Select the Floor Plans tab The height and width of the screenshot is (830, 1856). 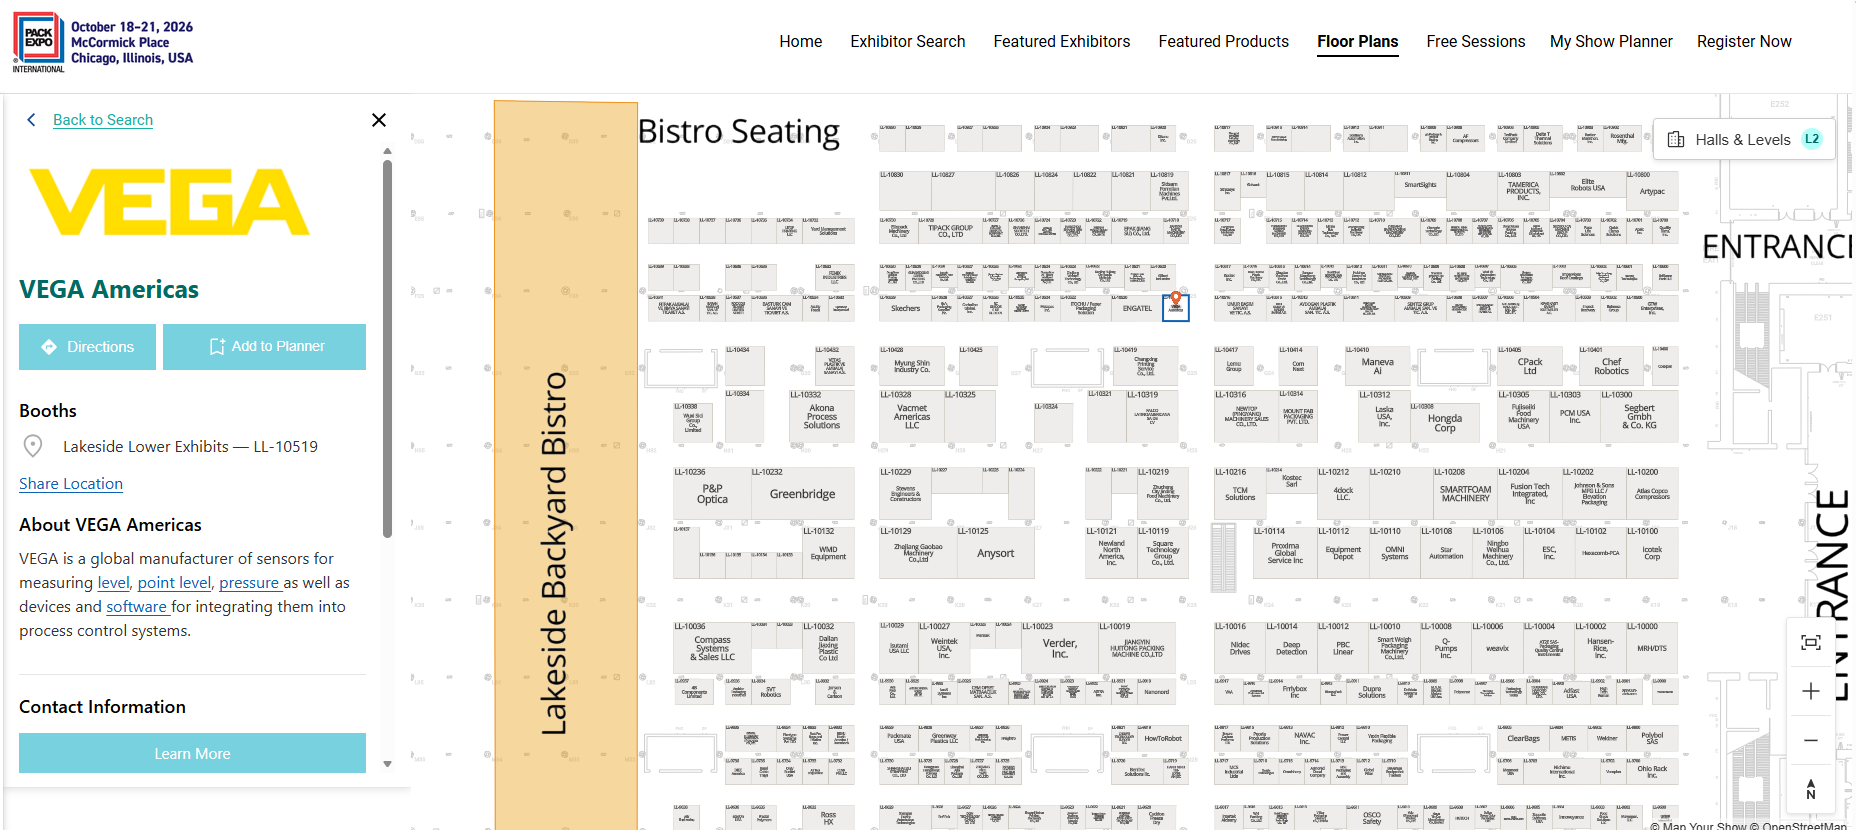click(1358, 42)
